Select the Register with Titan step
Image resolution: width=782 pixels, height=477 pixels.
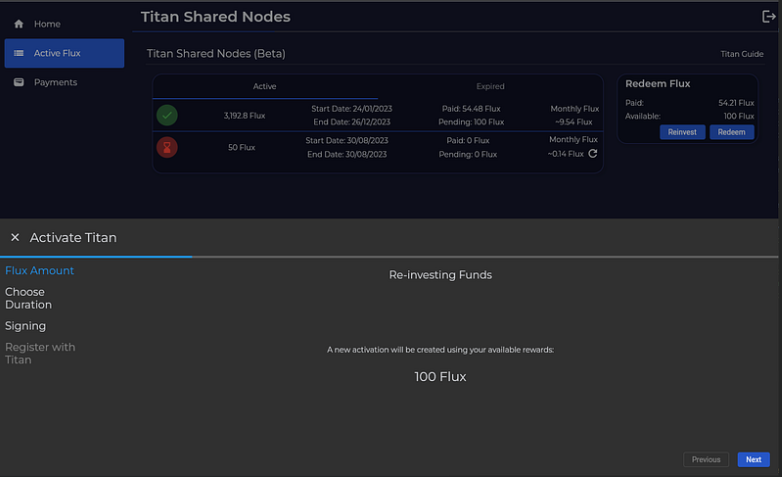pos(40,353)
